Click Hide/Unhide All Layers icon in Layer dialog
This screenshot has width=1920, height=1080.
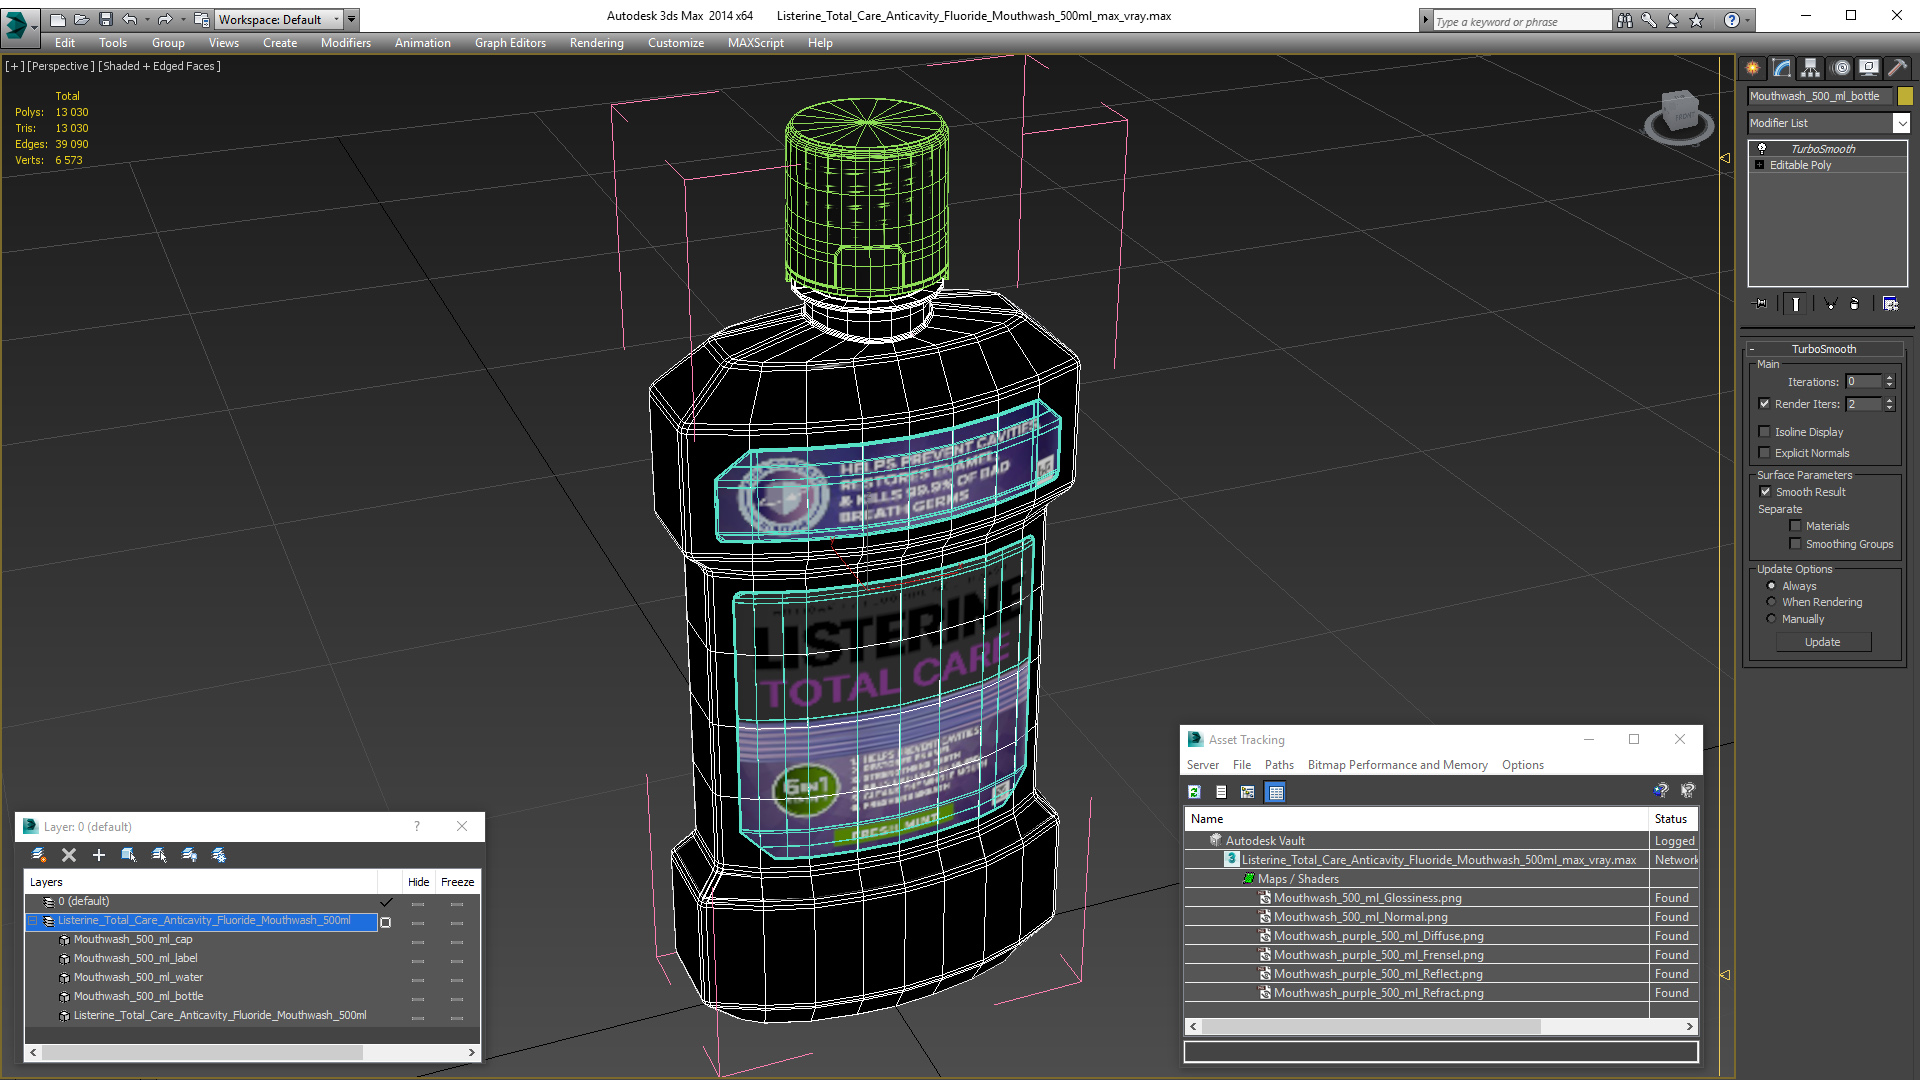189,855
